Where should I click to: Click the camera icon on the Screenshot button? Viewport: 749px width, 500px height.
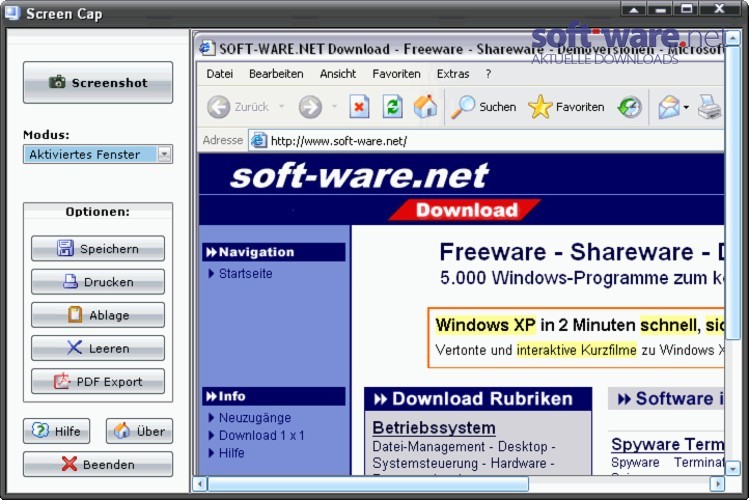pos(57,82)
